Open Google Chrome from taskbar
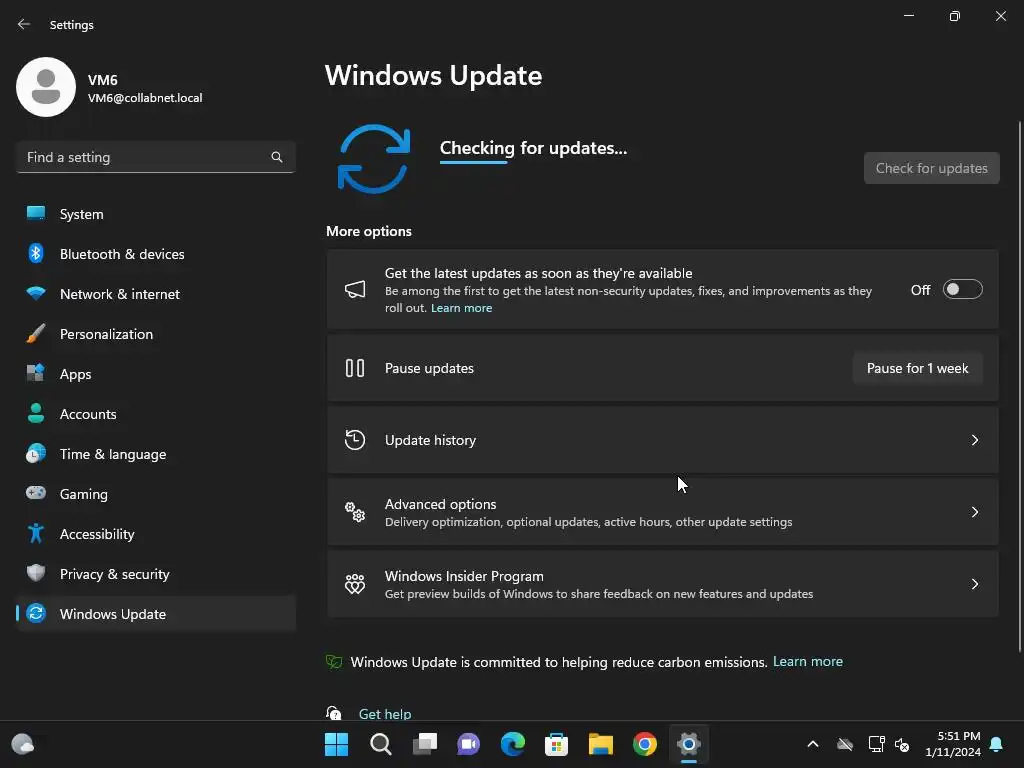 [x=645, y=744]
